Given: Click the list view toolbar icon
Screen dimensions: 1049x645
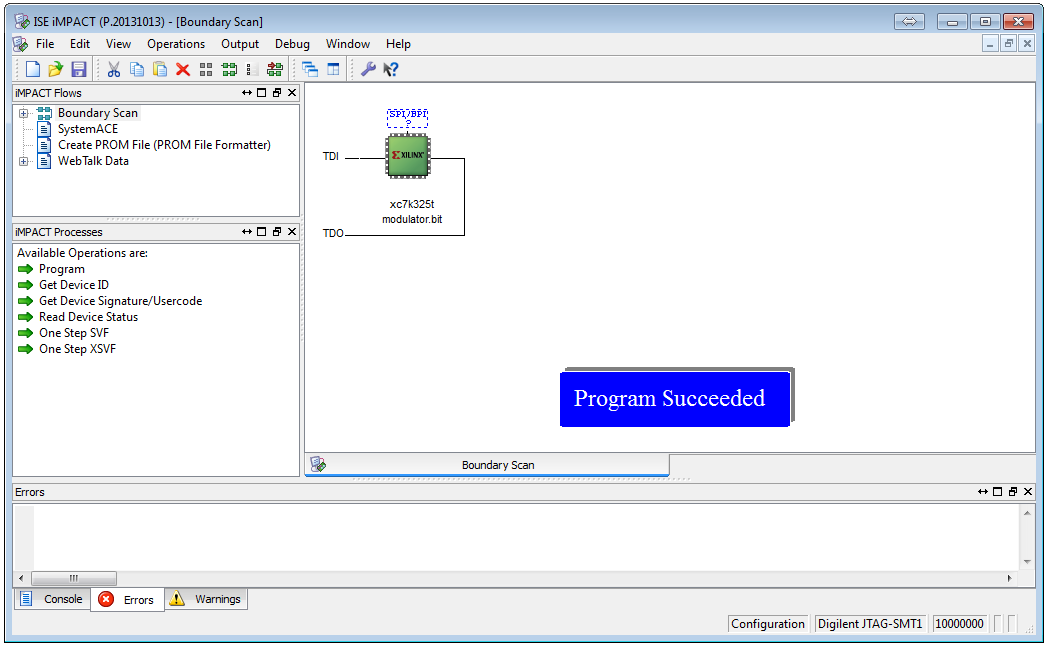Looking at the screenshot, I should tap(251, 69).
